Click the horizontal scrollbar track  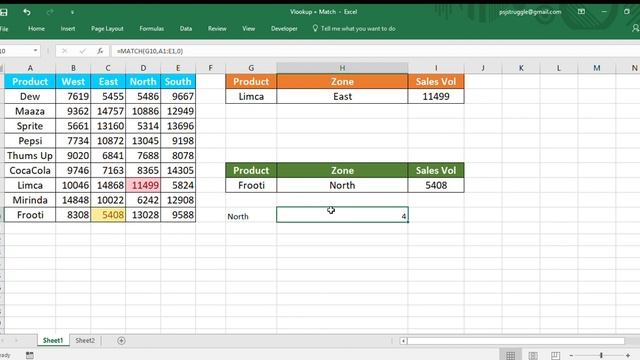(516, 341)
